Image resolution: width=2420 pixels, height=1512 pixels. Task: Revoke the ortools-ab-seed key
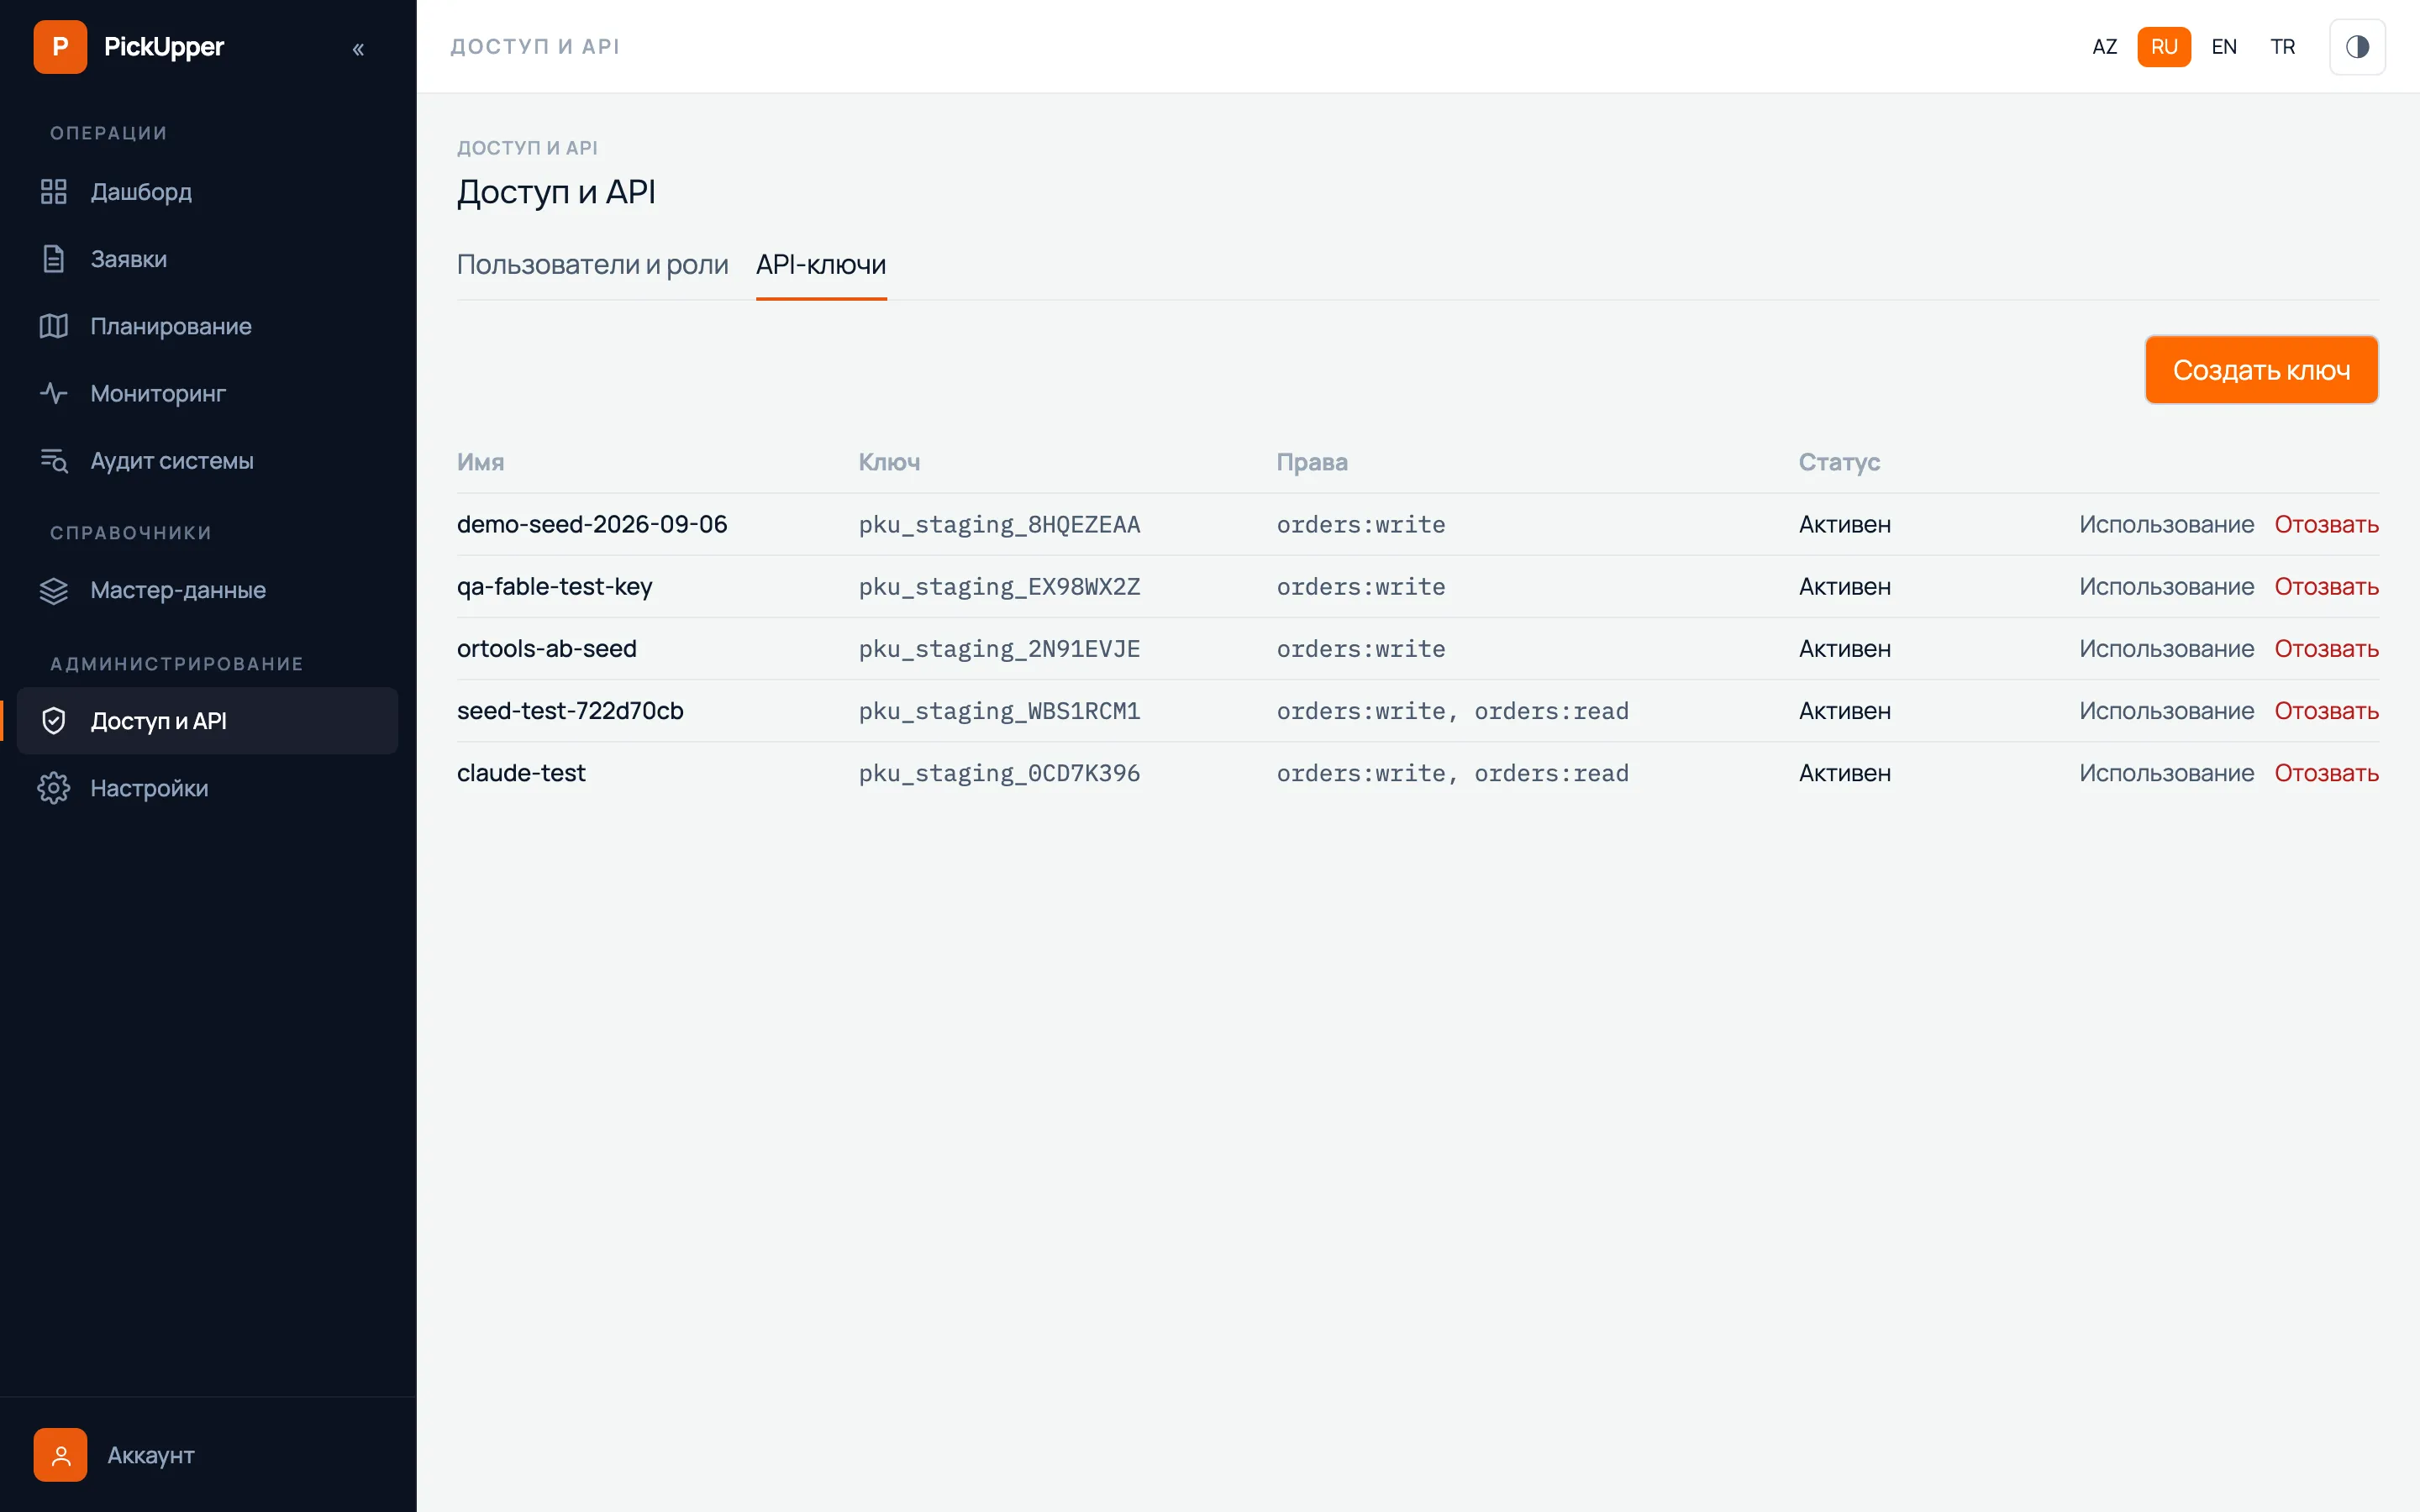click(2326, 648)
